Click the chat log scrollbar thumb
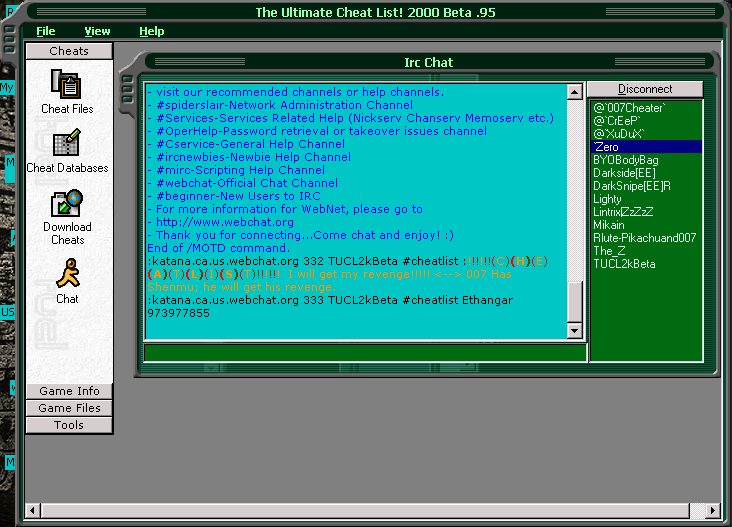The height and width of the screenshot is (527, 732). click(575, 302)
